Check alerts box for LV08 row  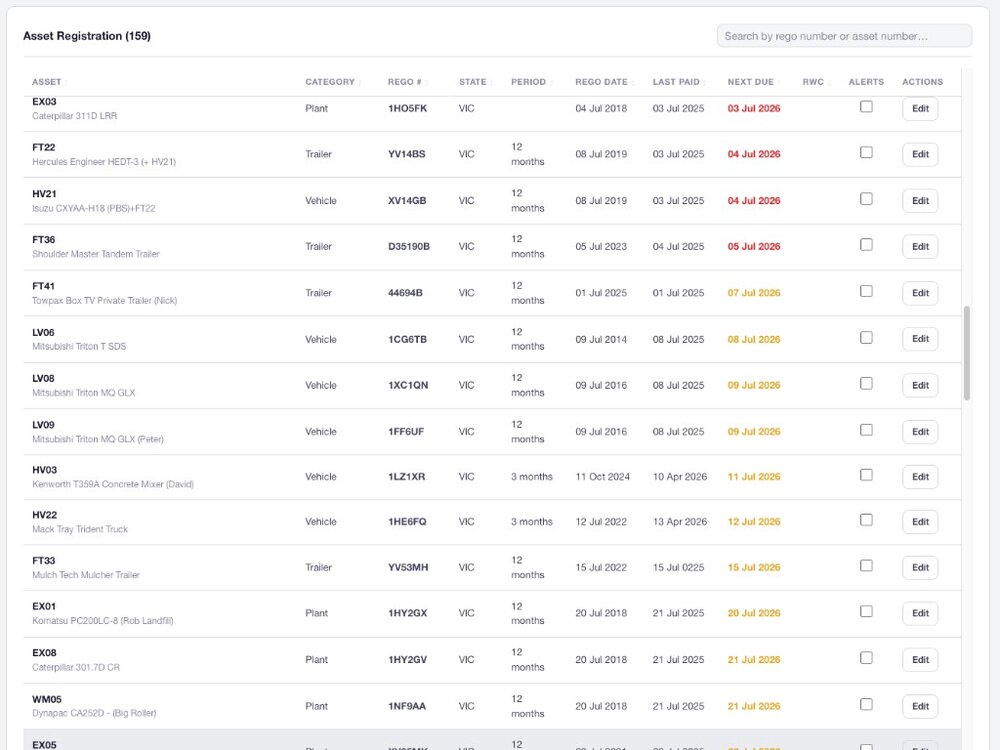tap(866, 383)
